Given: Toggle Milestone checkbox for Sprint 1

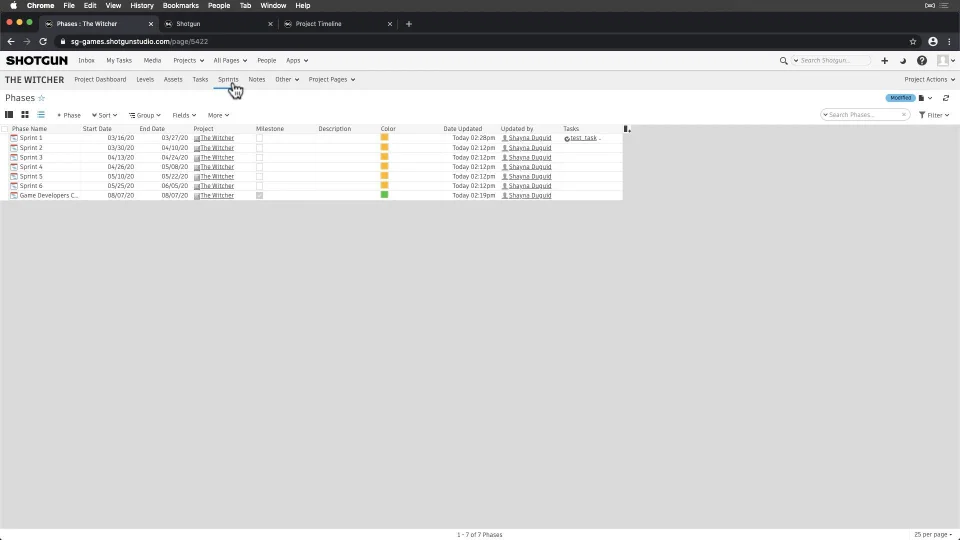Looking at the screenshot, I should 260,138.
